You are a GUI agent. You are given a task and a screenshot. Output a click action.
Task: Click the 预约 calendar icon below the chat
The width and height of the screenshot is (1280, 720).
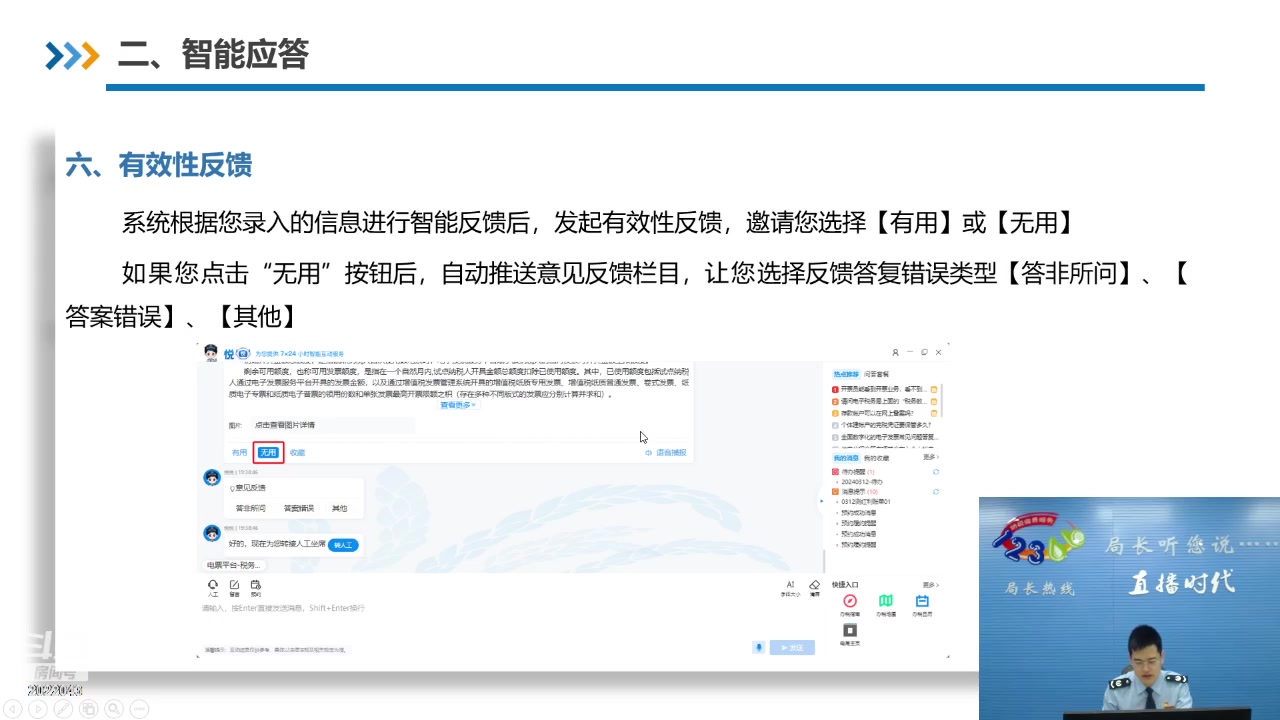(256, 585)
